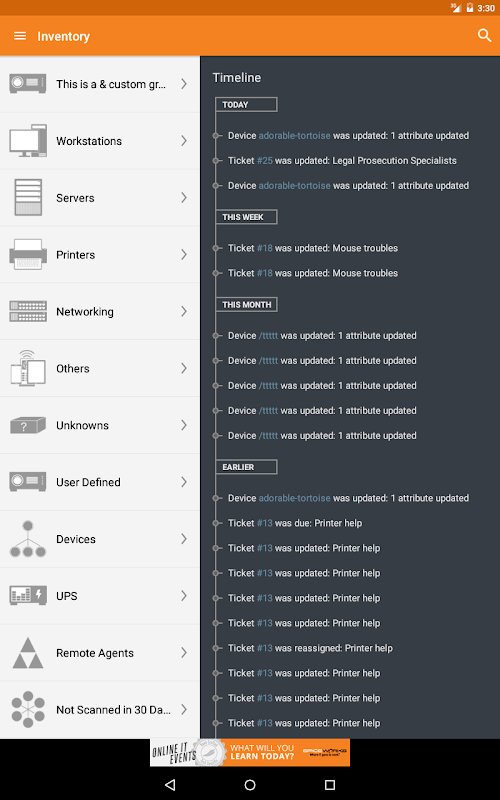Open the hamburger navigation menu
This screenshot has width=500, height=800.
(20, 36)
